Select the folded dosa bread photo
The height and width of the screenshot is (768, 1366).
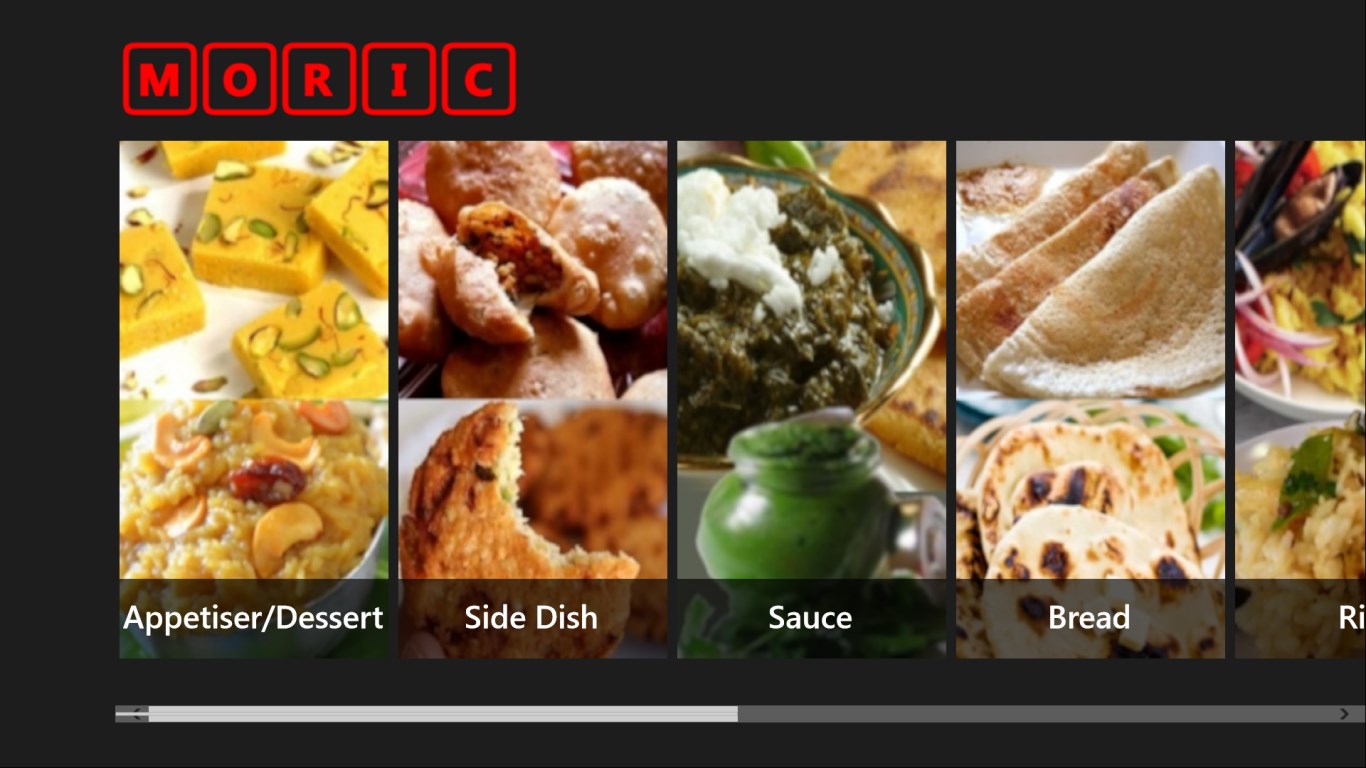tap(1090, 270)
